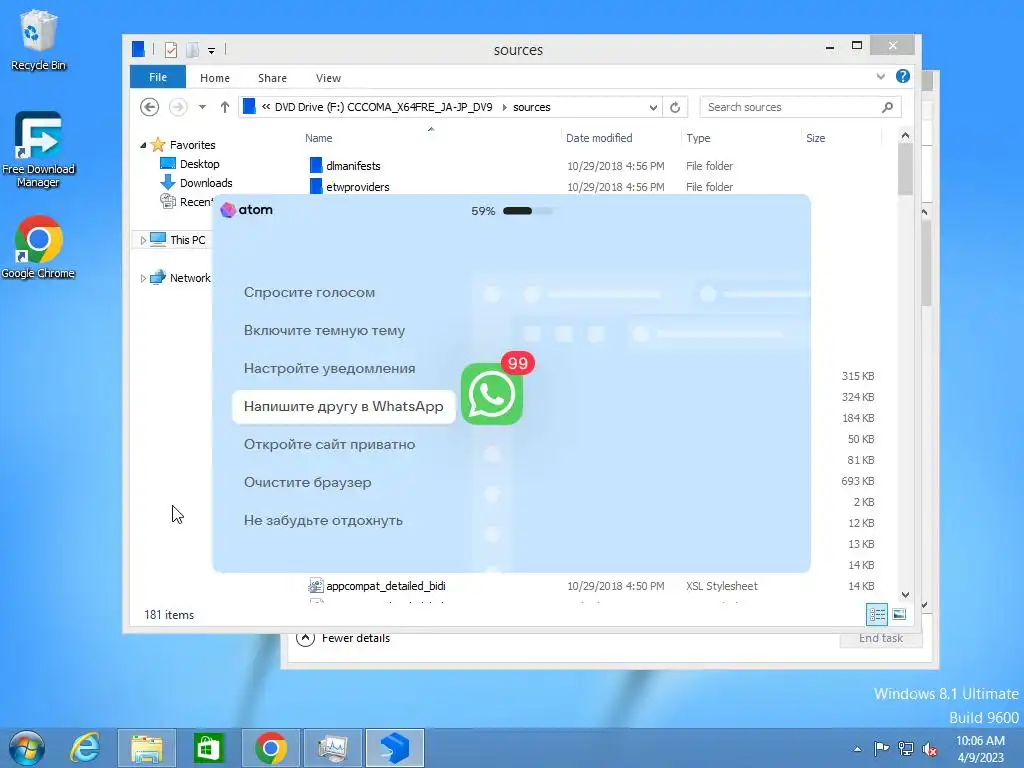Select the etwproviders folder
The image size is (1024, 768).
[358, 187]
